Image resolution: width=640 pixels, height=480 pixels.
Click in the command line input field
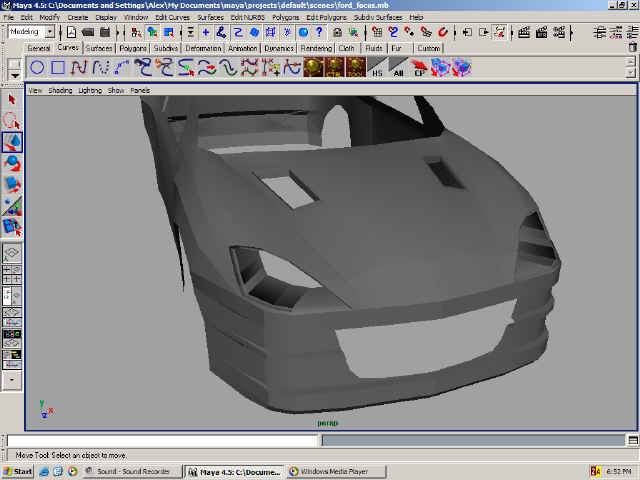click(162, 440)
